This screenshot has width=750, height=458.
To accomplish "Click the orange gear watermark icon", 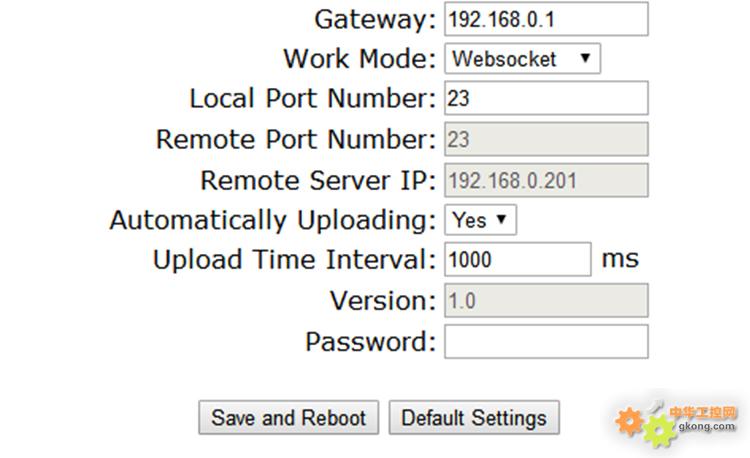I will (x=629, y=422).
